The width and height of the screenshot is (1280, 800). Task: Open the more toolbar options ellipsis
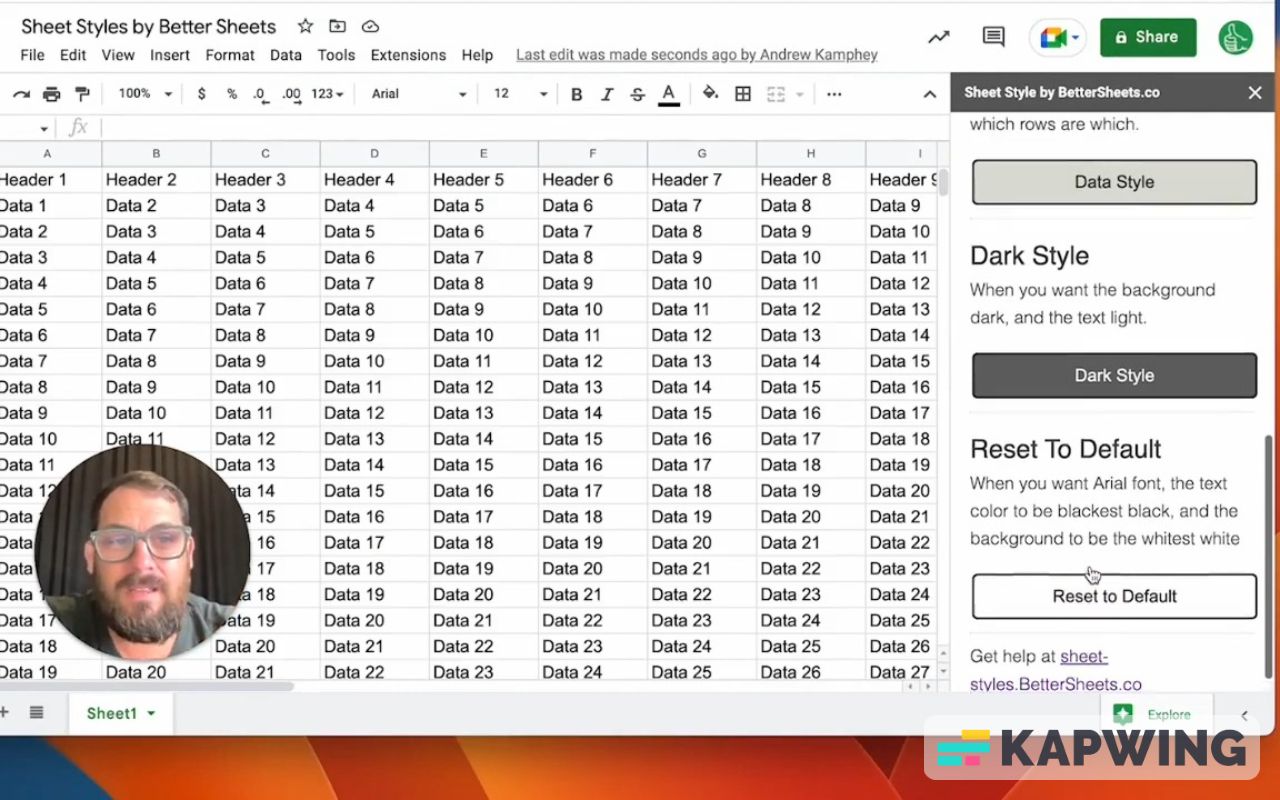(834, 94)
